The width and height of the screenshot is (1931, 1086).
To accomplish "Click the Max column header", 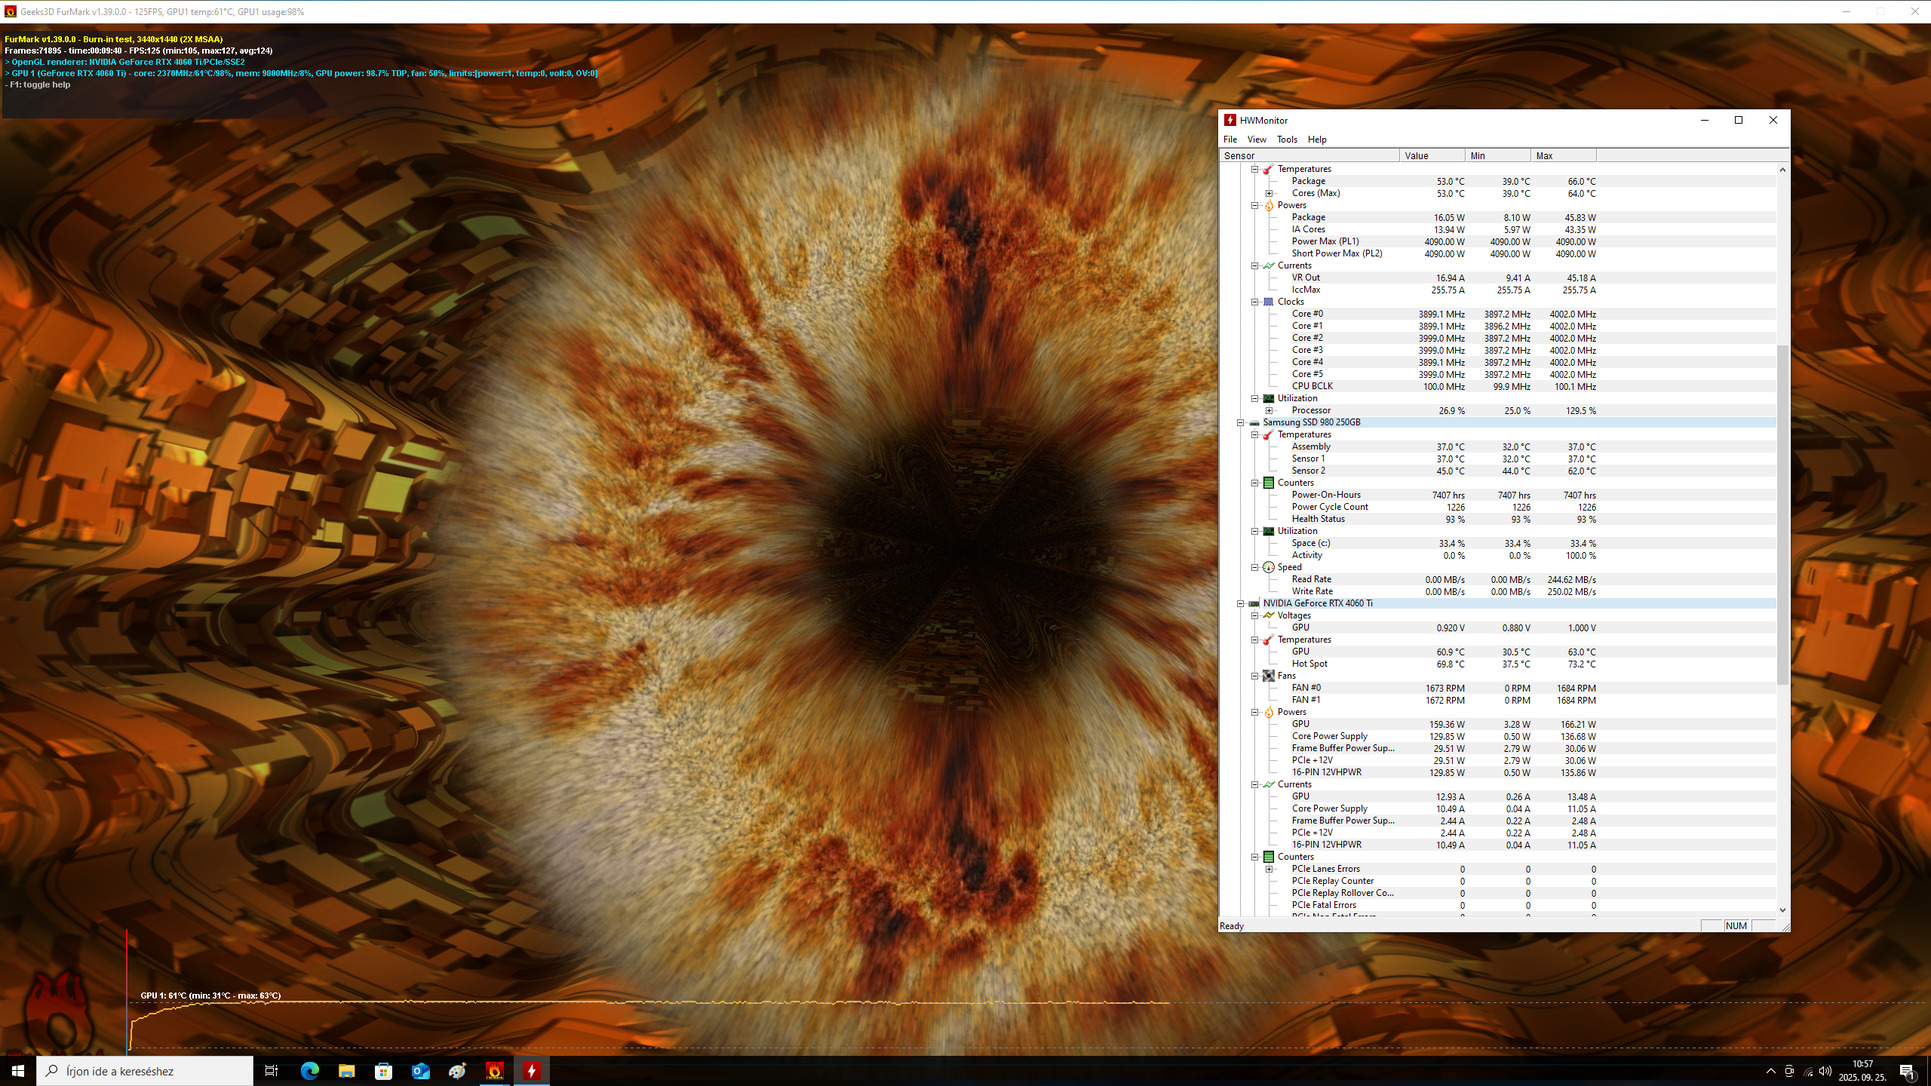I will (1562, 156).
